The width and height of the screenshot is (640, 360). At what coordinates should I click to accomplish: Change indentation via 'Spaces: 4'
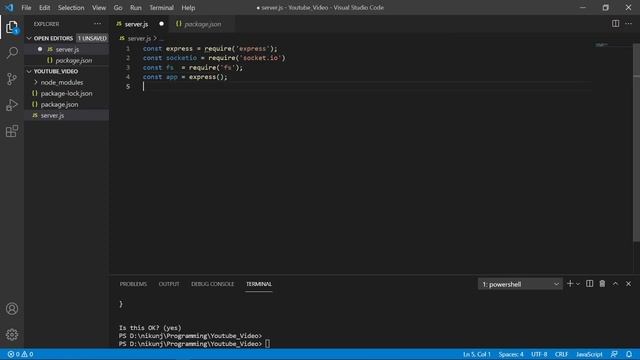[511, 354]
